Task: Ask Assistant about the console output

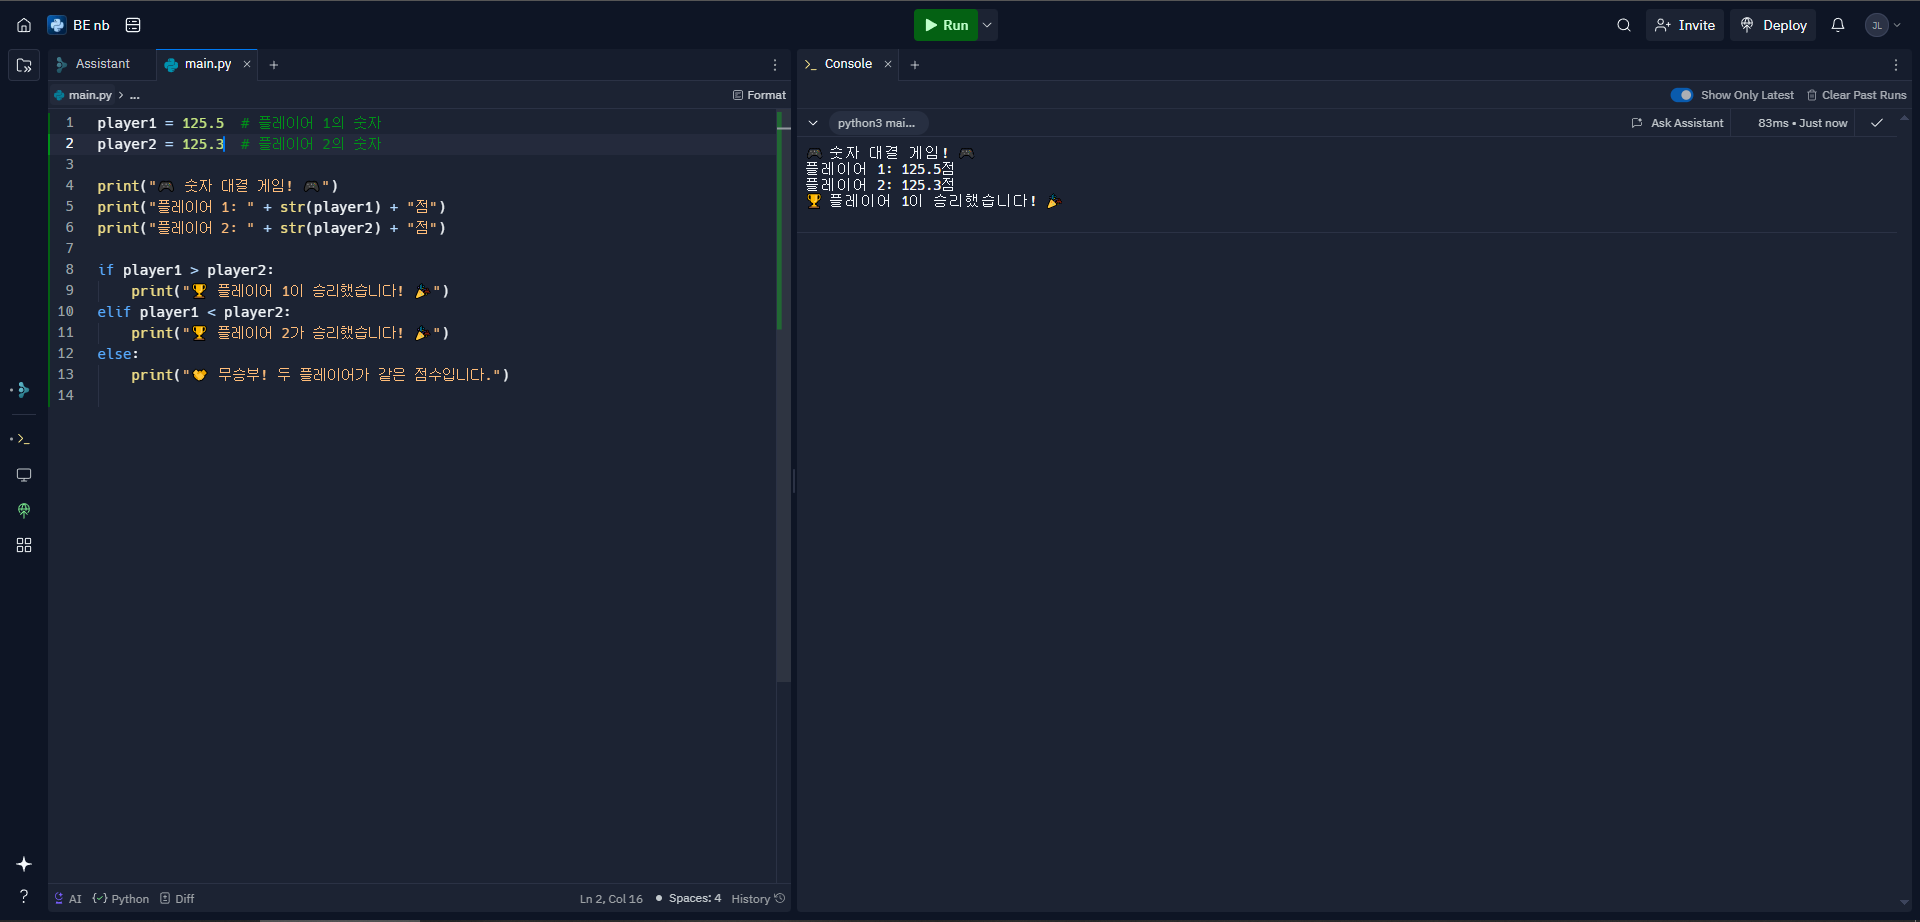Action: tap(1678, 123)
